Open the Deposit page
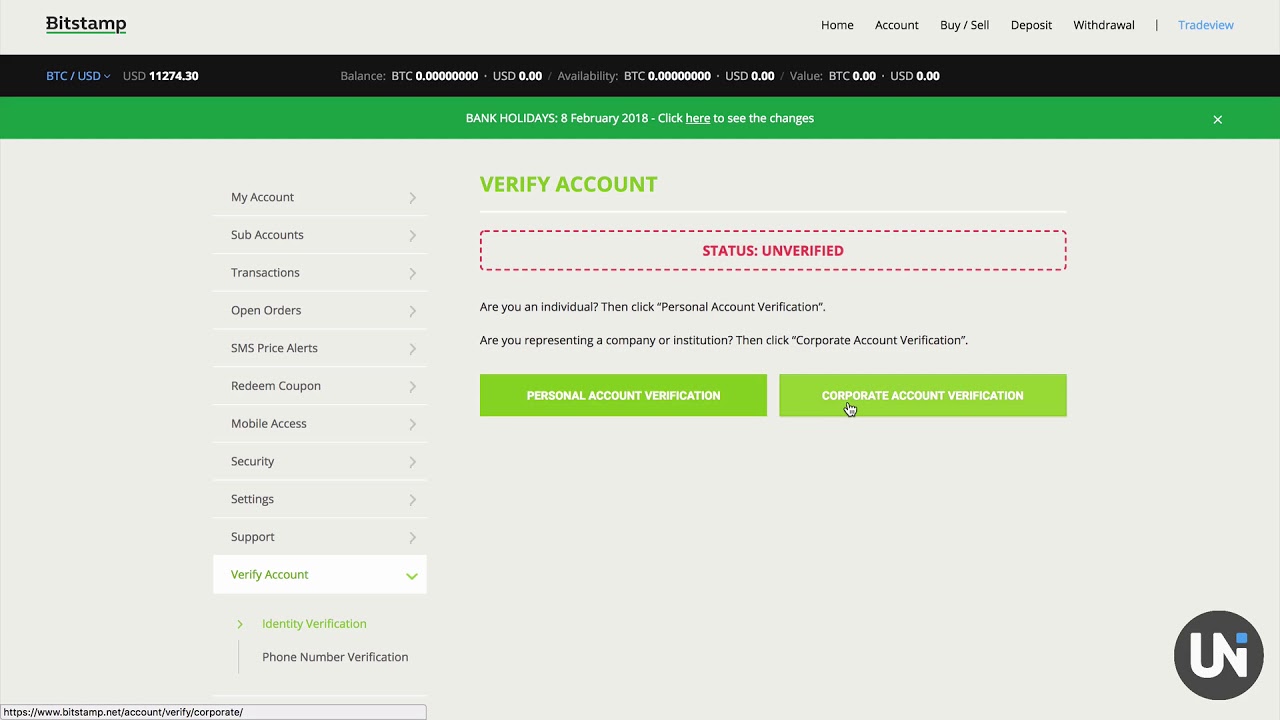The height and width of the screenshot is (720, 1280). pyautogui.click(x=1031, y=25)
